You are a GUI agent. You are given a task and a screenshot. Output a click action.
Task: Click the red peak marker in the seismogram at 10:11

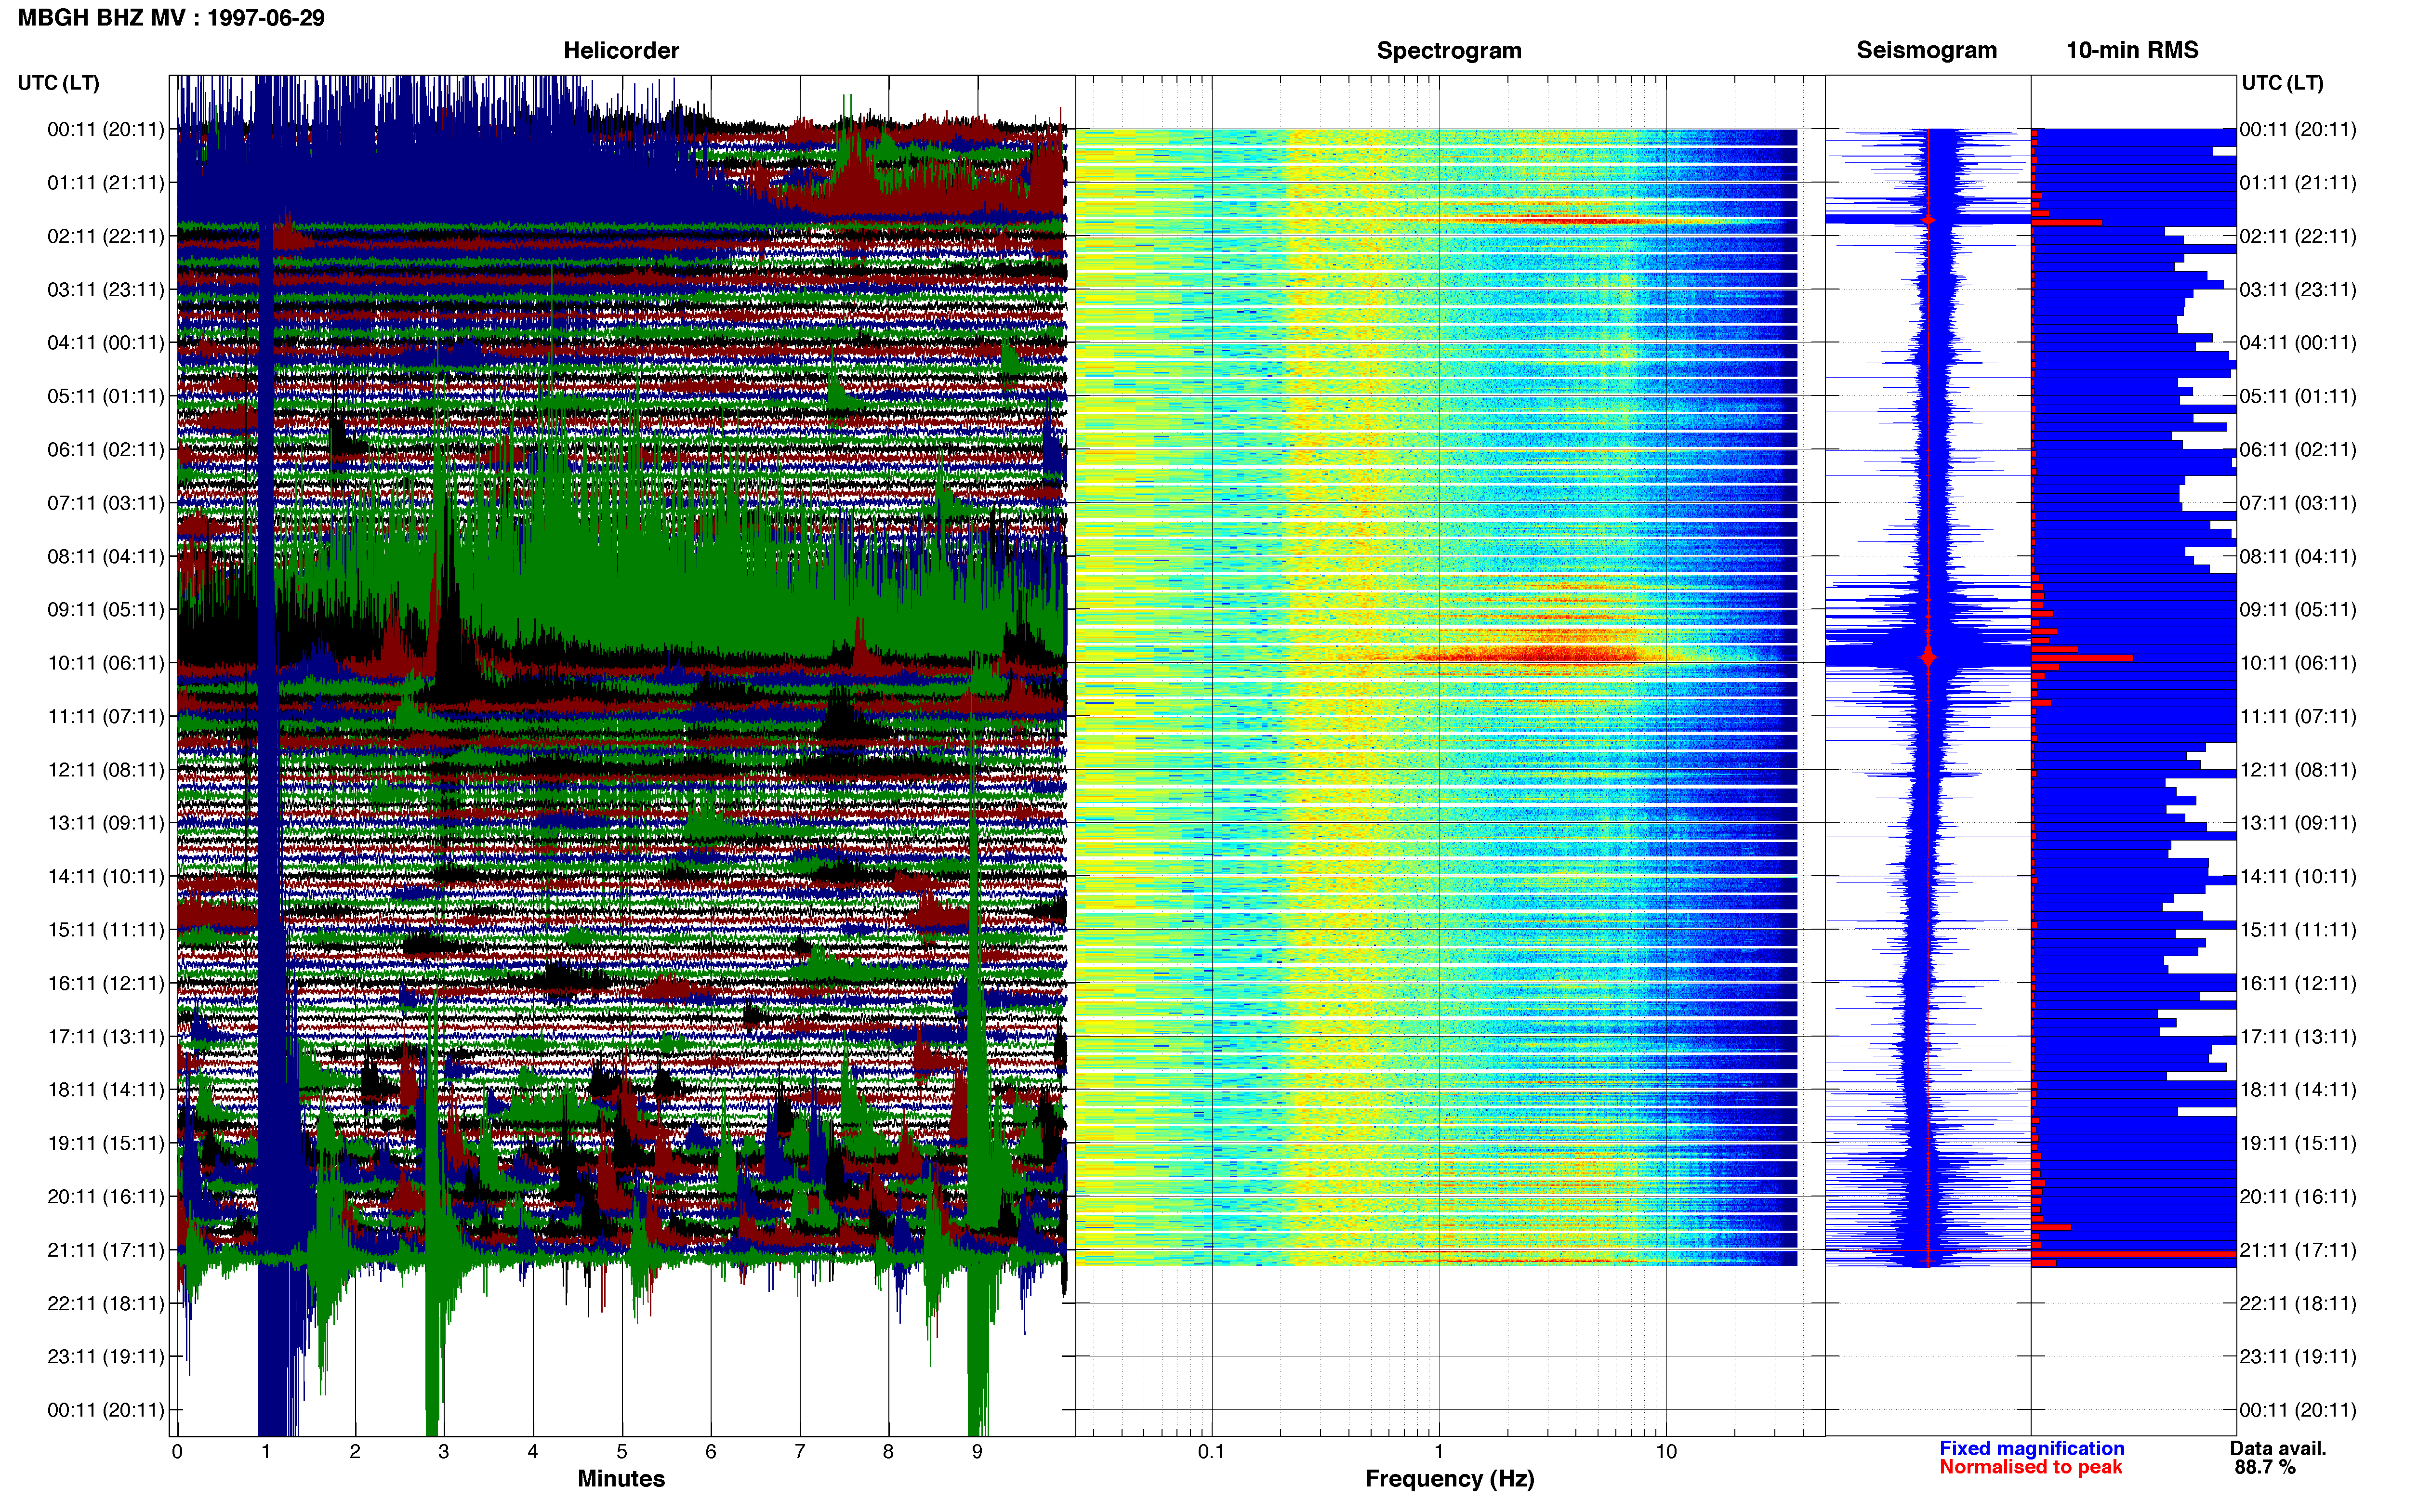[x=1928, y=657]
